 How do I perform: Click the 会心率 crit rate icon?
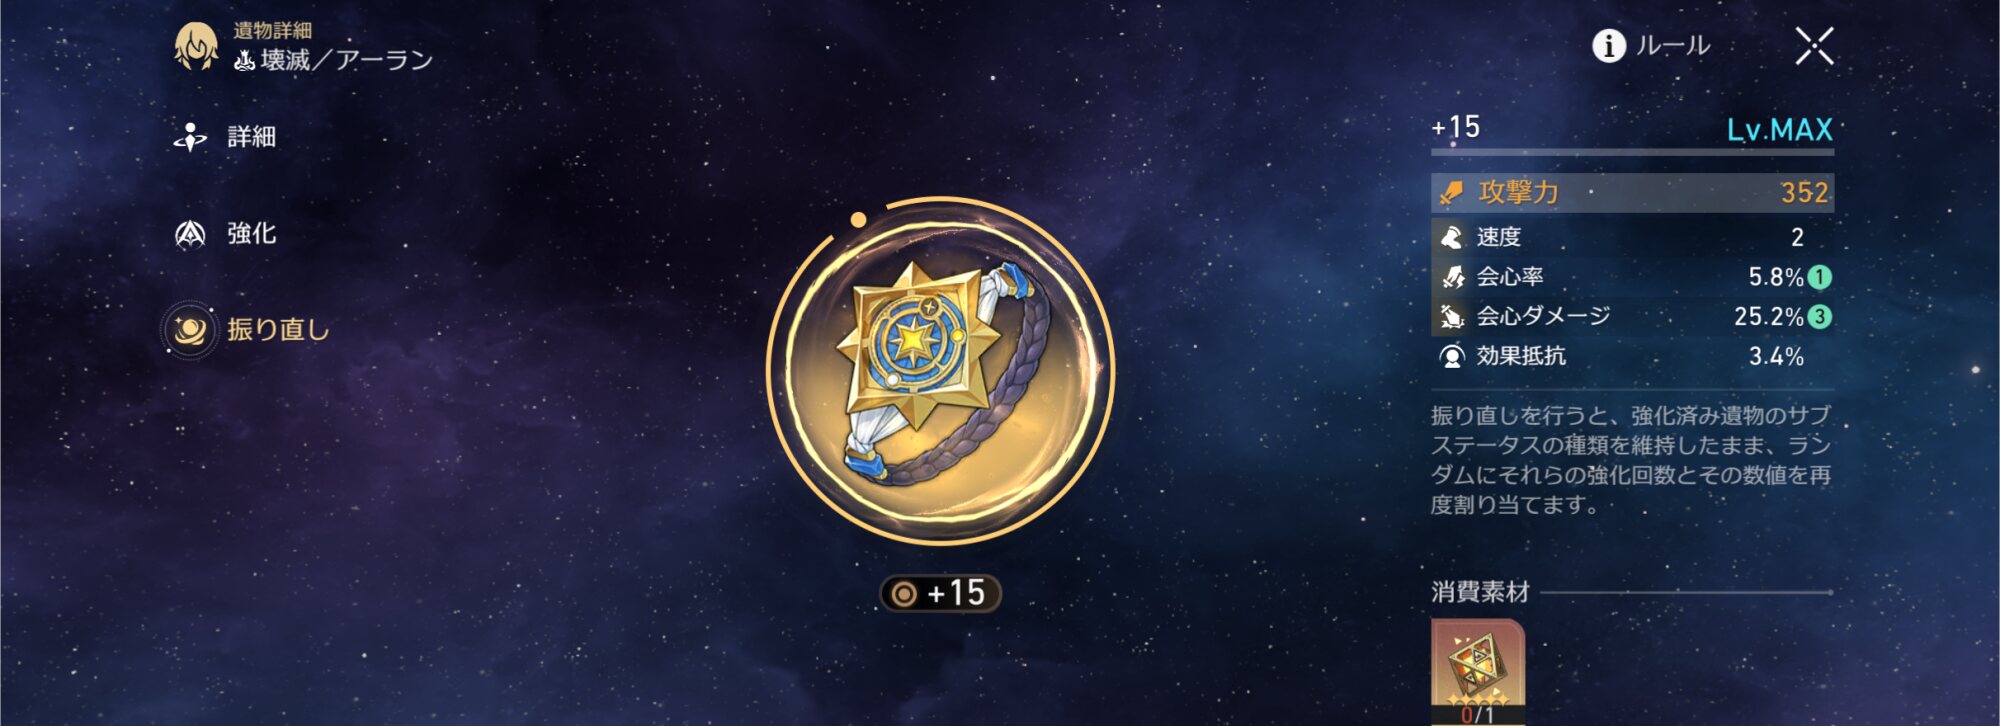1451,277
